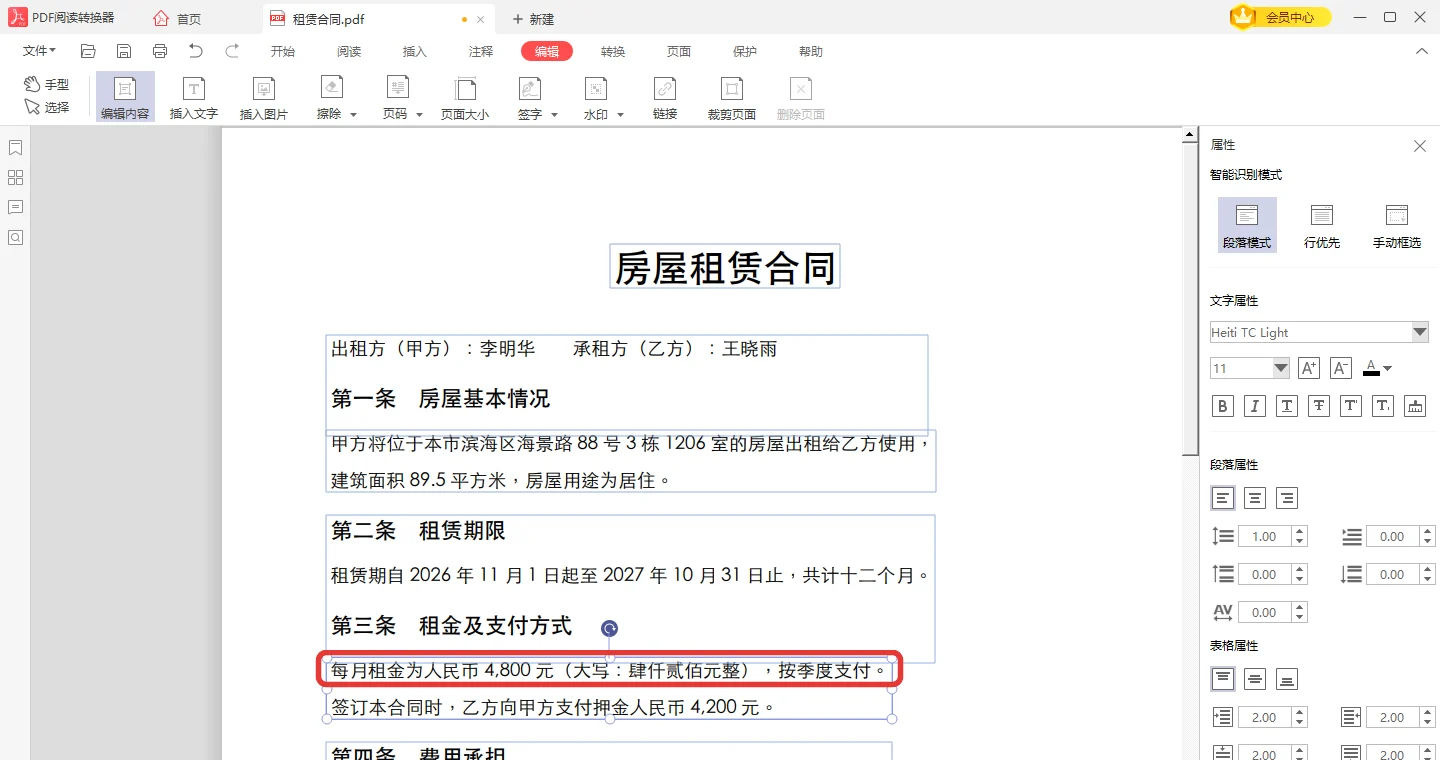Close the 属性 properties panel

pos(1420,146)
